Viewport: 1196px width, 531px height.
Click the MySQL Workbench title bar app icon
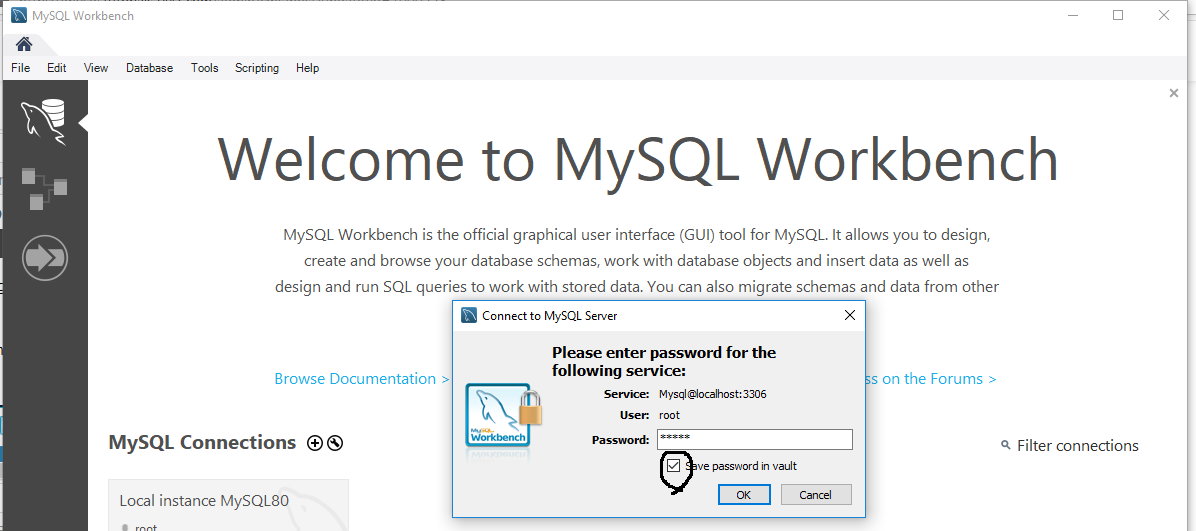(19, 15)
